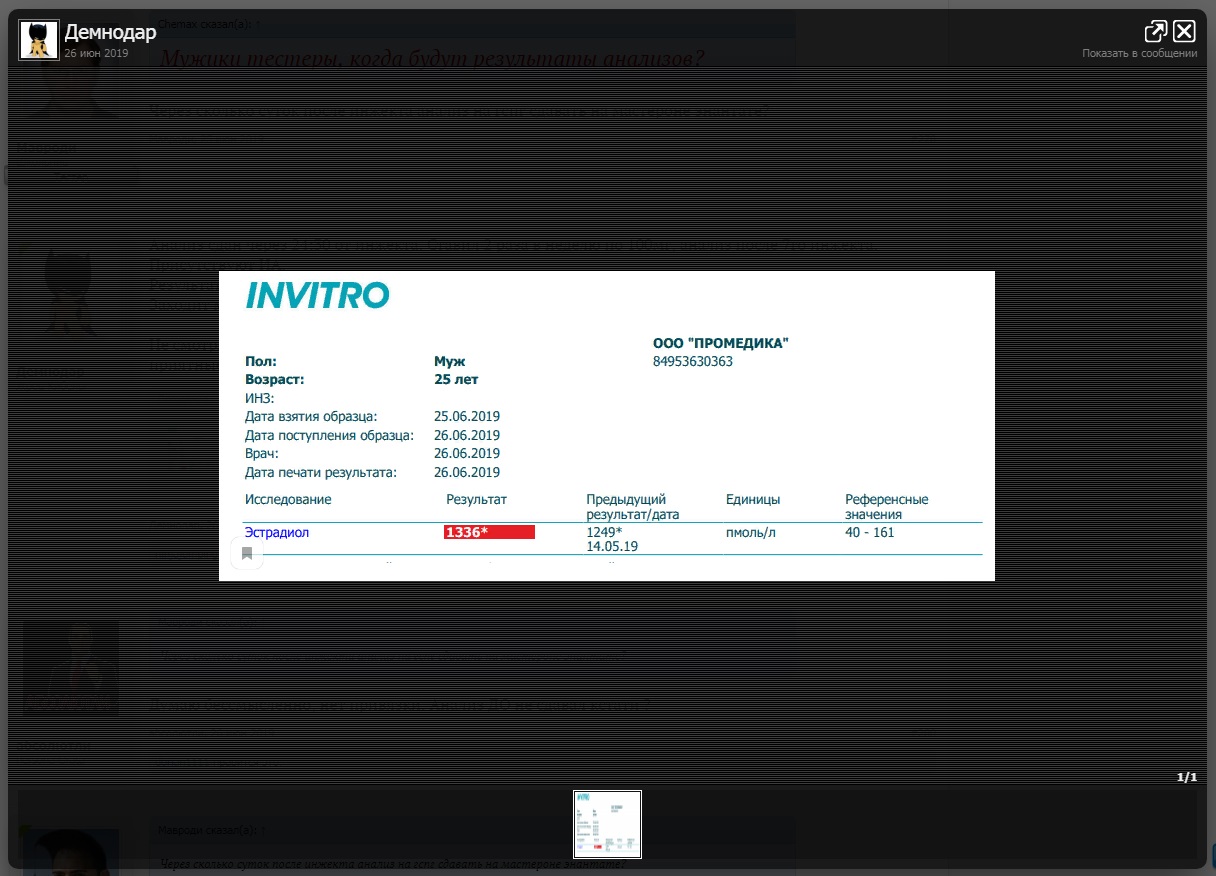The height and width of the screenshot is (876, 1216).
Task: Click the 'Исследование' column header
Action: tap(288, 499)
